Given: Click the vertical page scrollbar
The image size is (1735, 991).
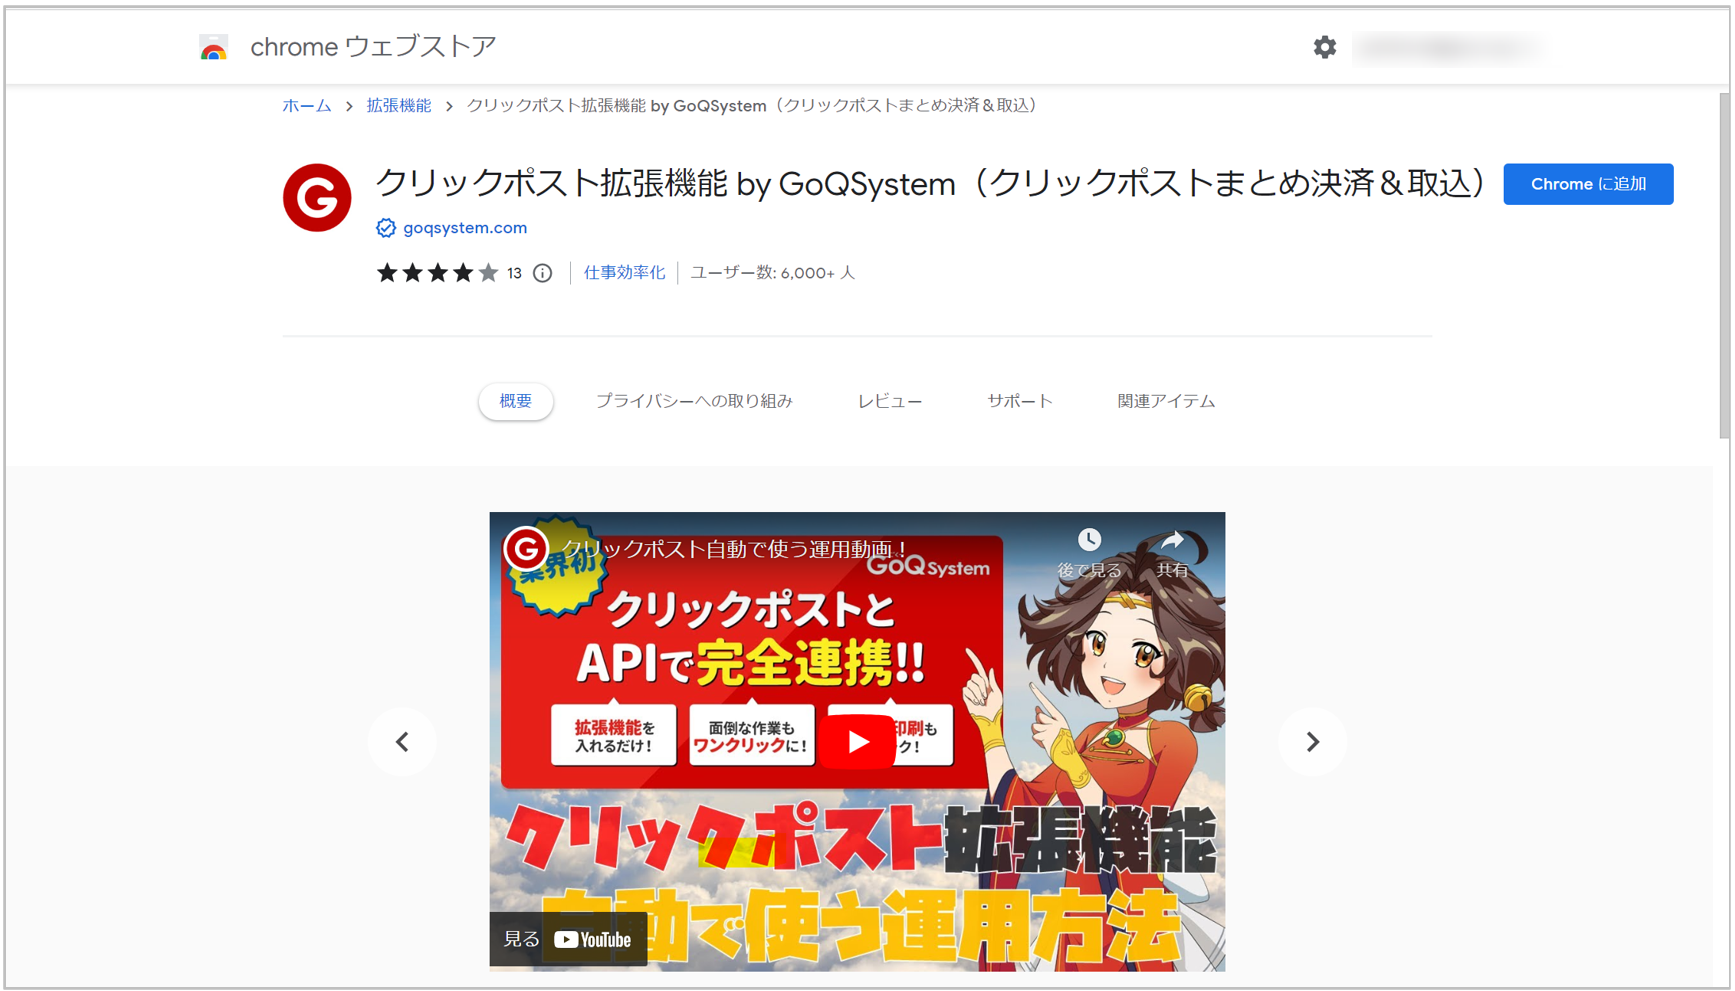Looking at the screenshot, I should point(1724,265).
